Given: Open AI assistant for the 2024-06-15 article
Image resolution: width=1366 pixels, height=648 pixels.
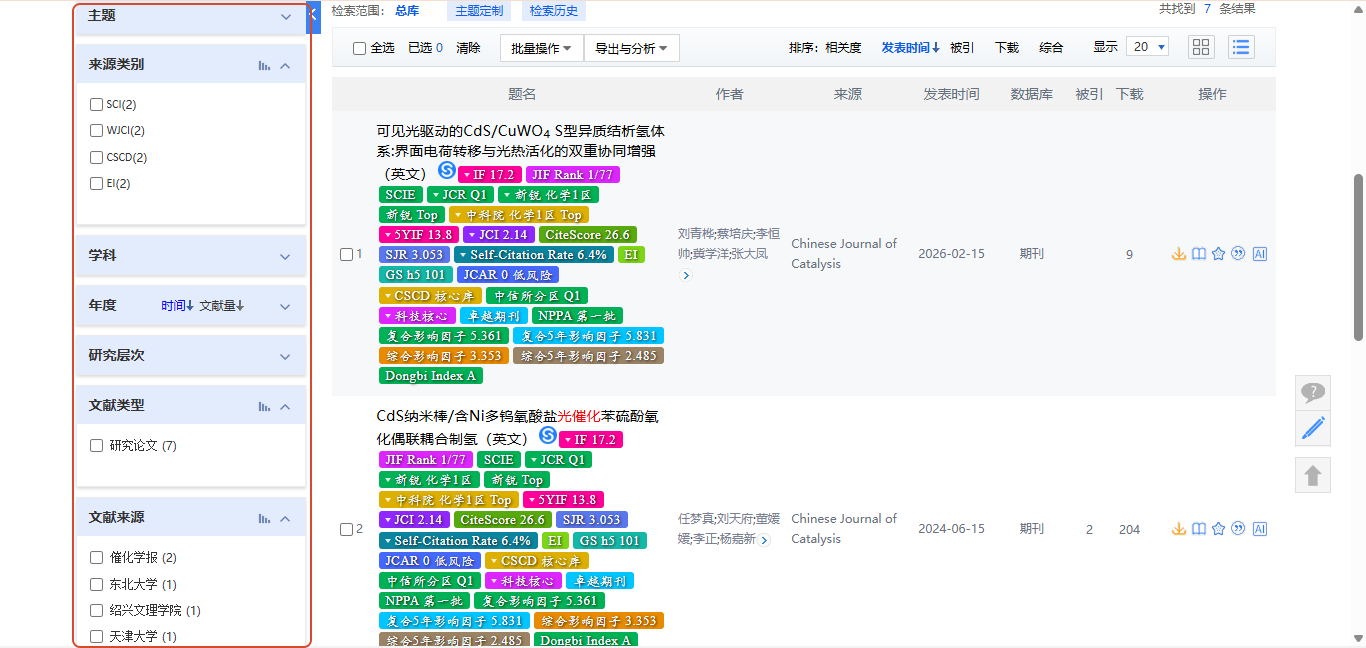Looking at the screenshot, I should point(1260,529).
